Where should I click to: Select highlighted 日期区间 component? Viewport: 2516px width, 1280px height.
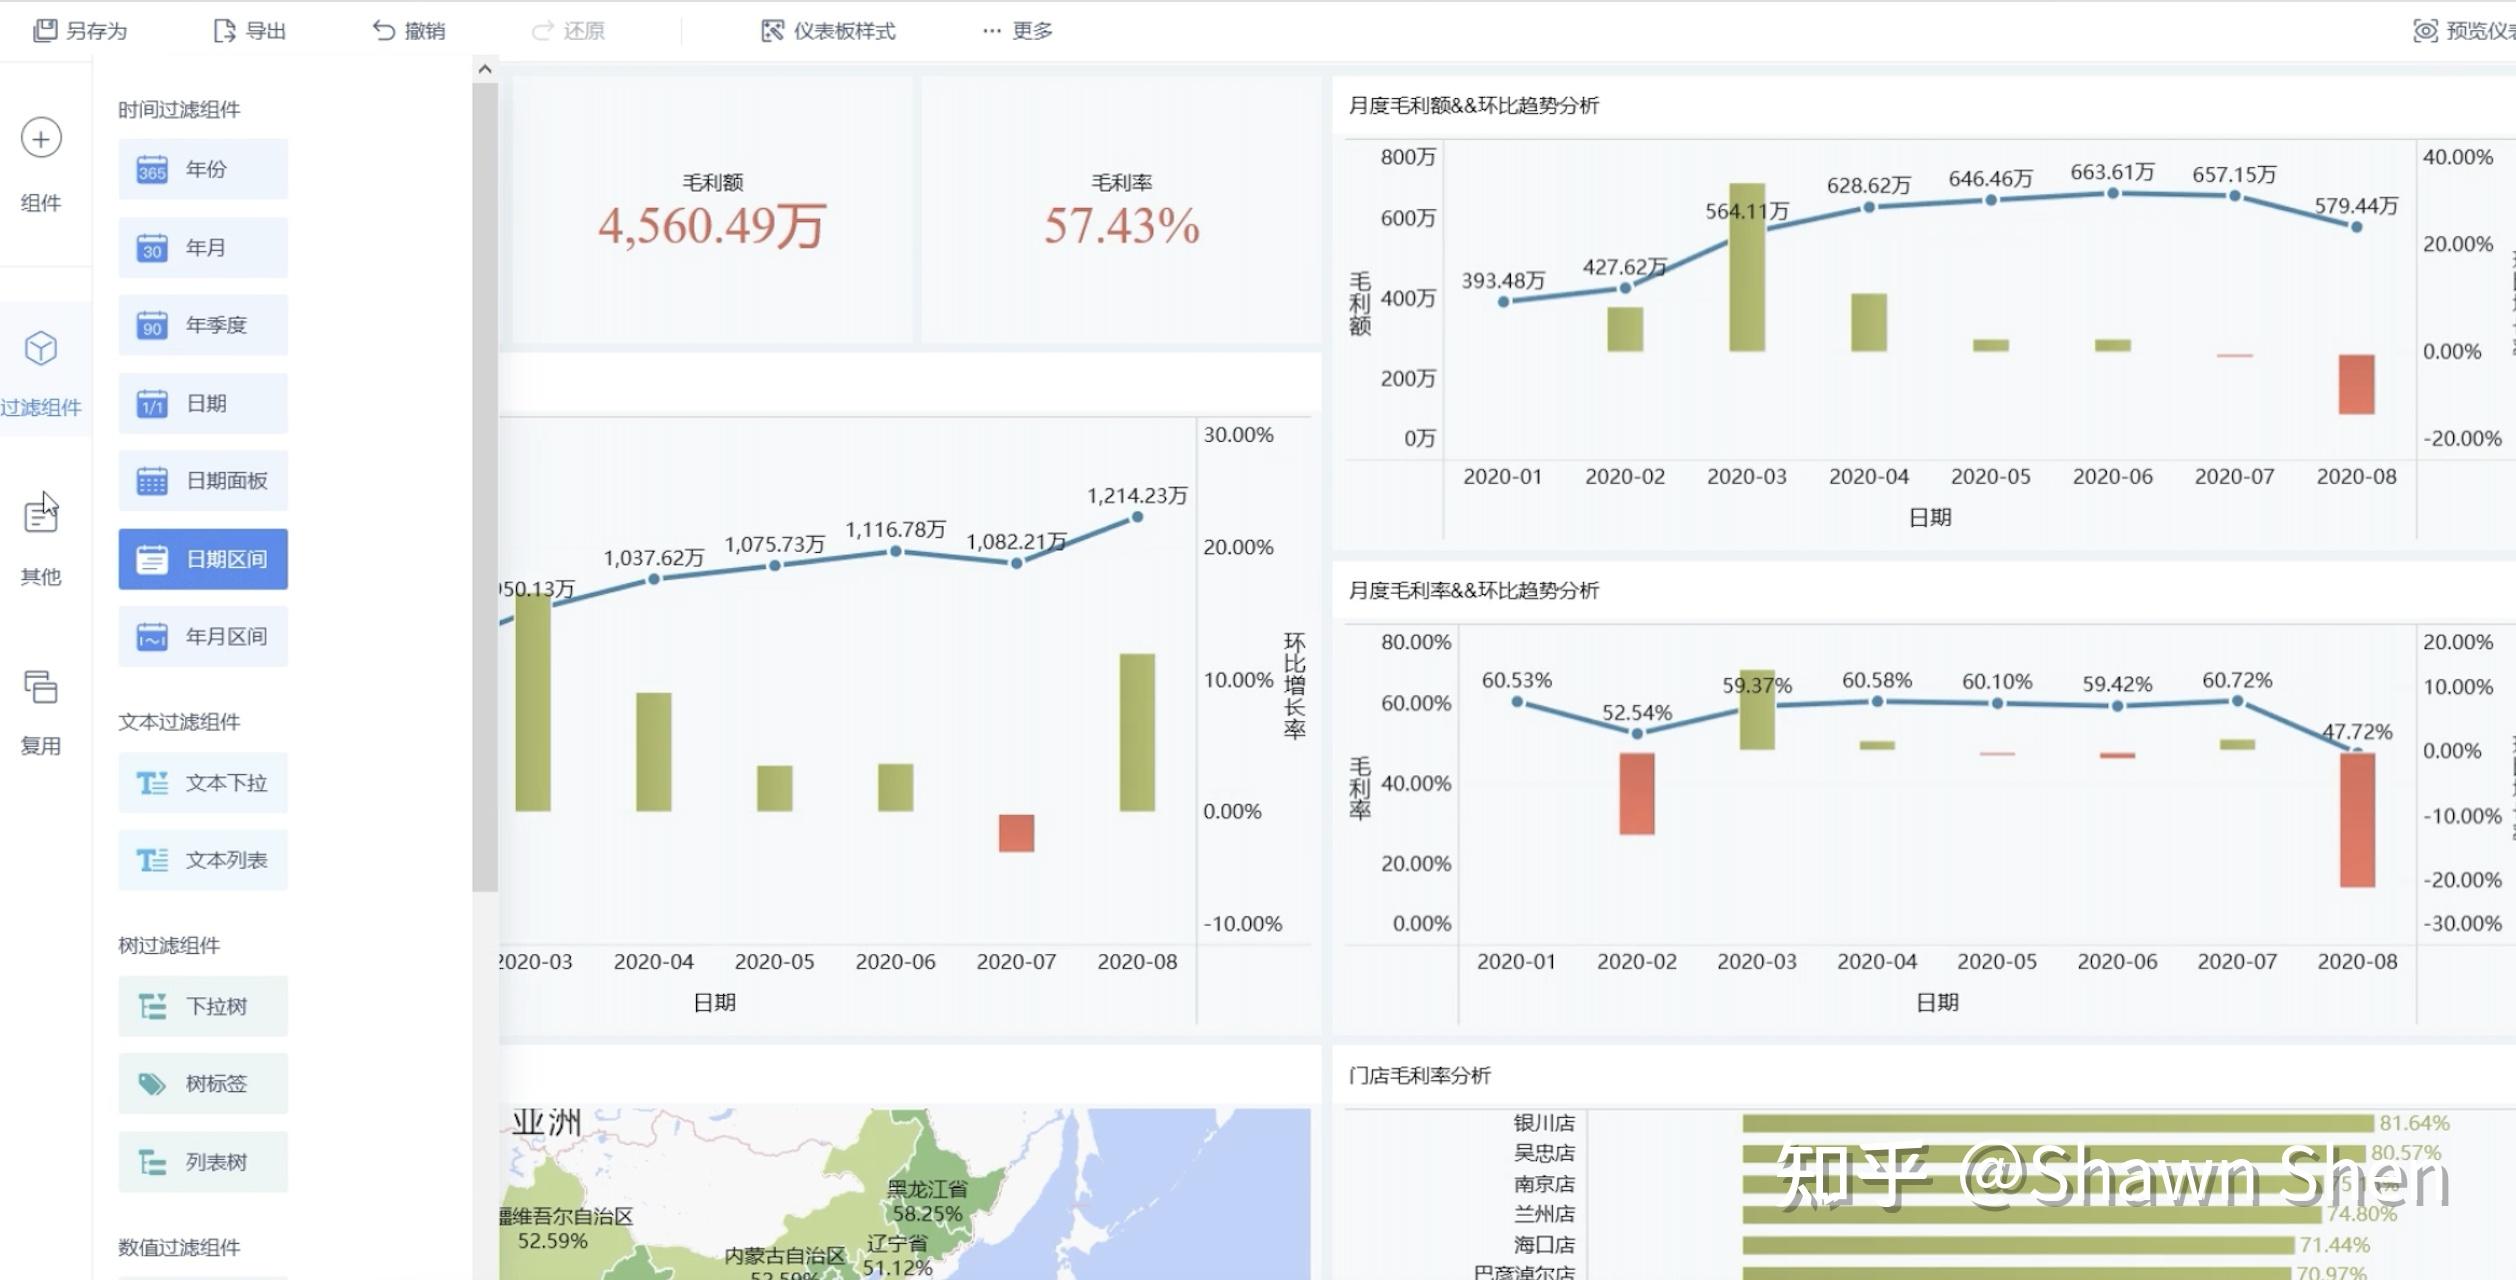[203, 559]
